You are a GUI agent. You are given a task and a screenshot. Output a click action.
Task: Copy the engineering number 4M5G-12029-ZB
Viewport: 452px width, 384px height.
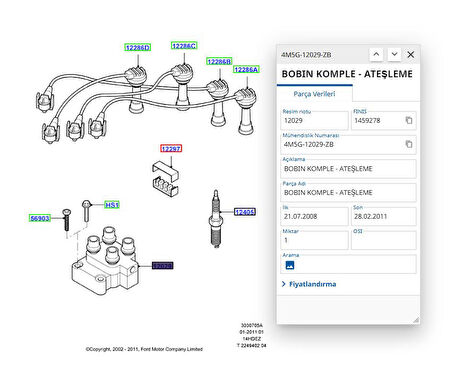click(x=409, y=144)
